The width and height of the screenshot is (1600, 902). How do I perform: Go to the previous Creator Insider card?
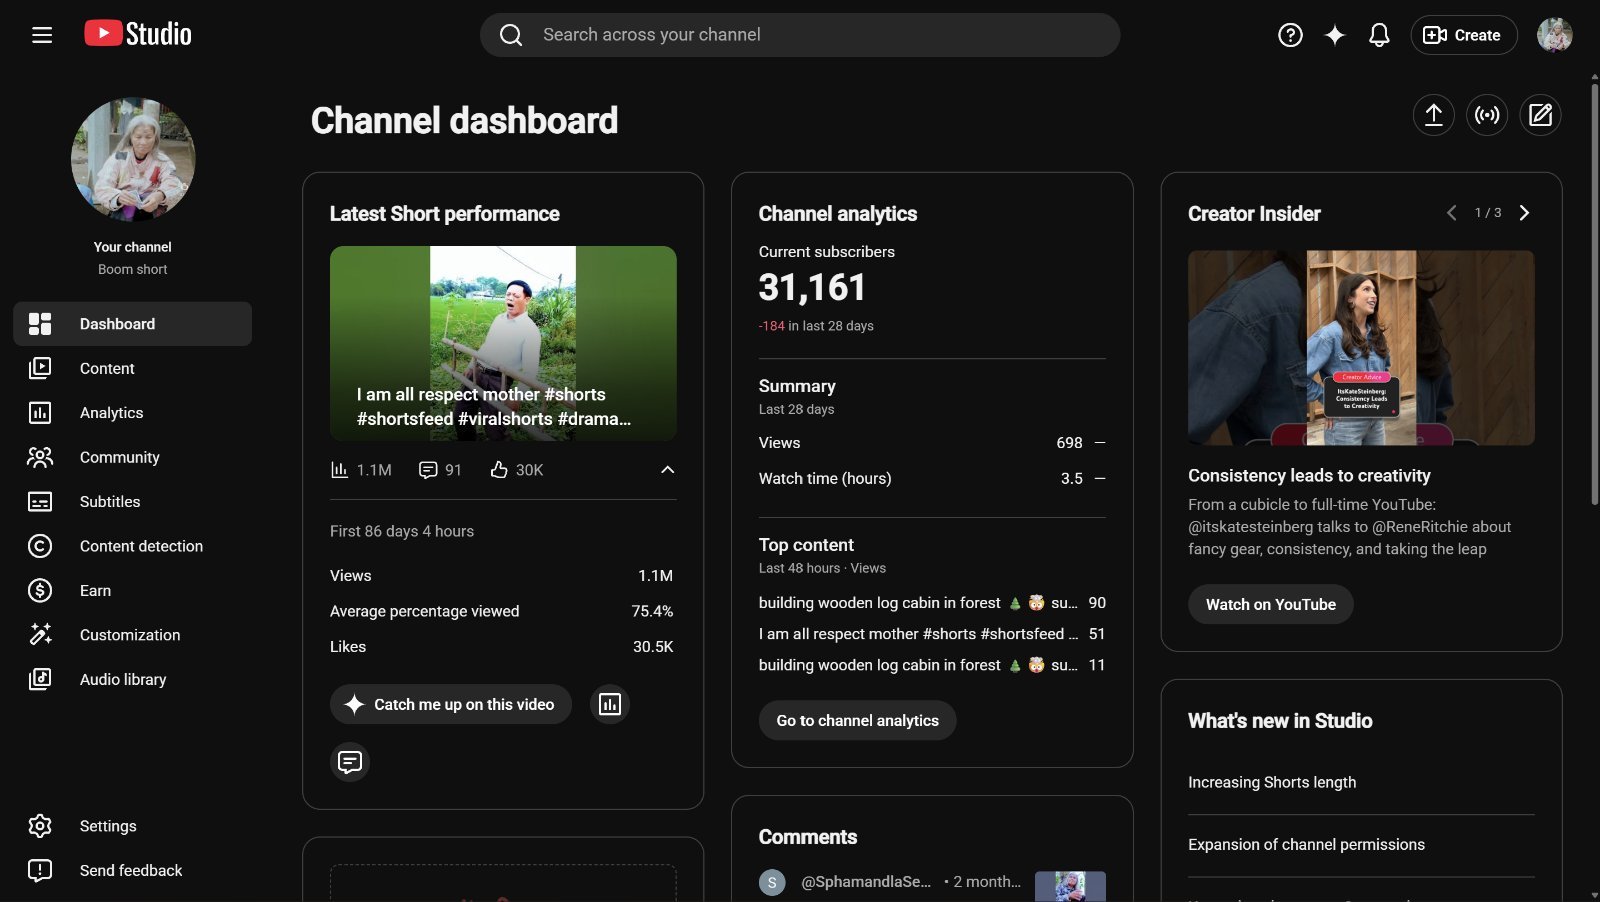[1452, 213]
